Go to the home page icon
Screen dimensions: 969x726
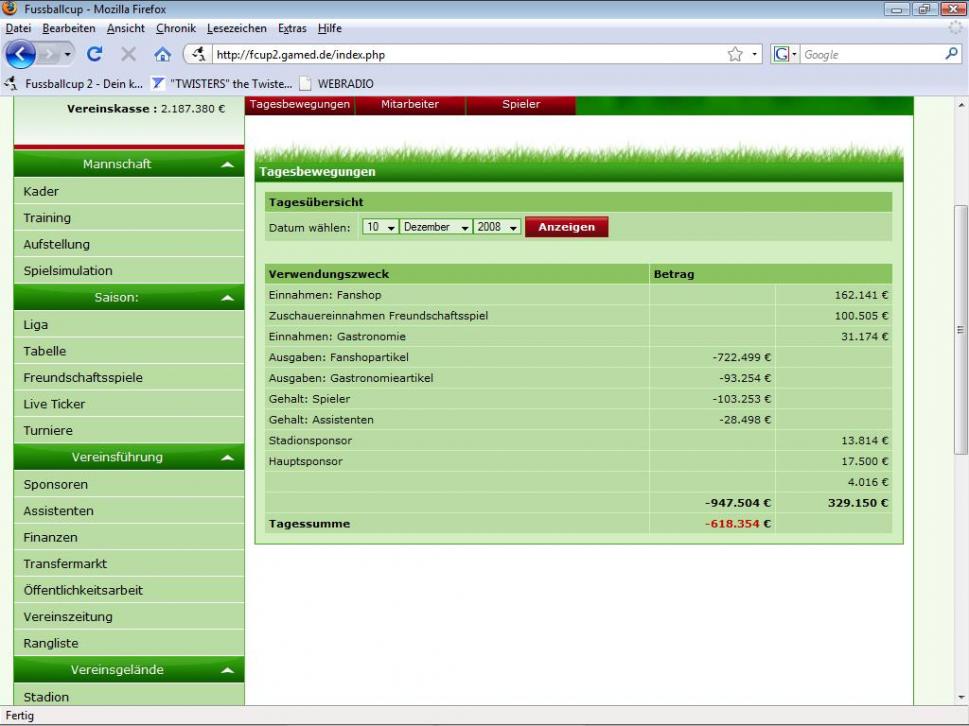pyautogui.click(x=162, y=54)
